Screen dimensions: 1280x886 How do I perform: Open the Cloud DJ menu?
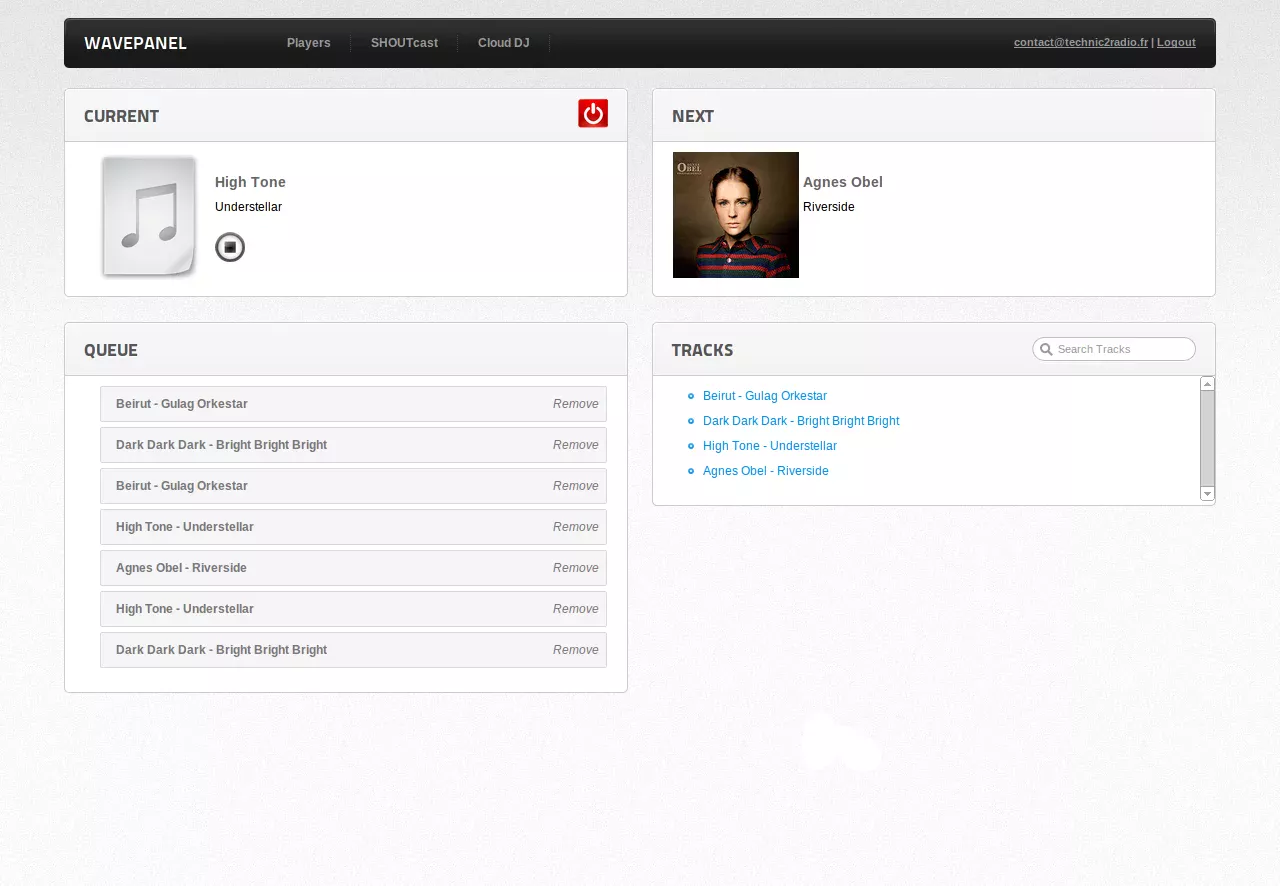(503, 43)
